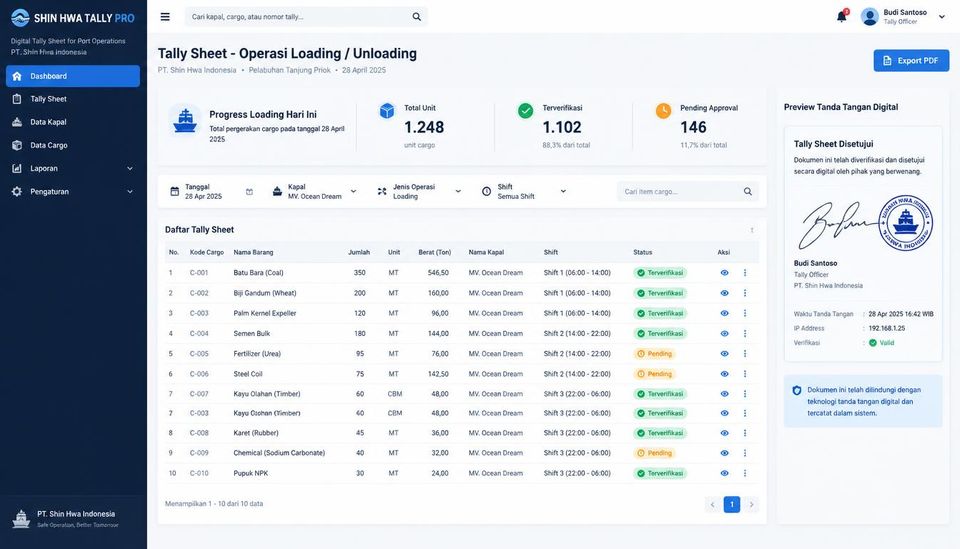Expand the Laporan chevron
Screen dimensions: 960x549
[130, 168]
